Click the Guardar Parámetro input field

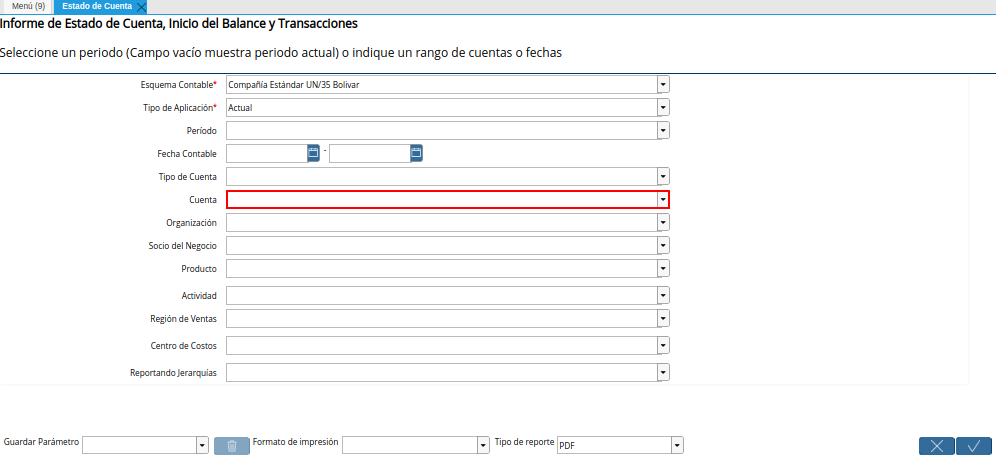(x=140, y=445)
